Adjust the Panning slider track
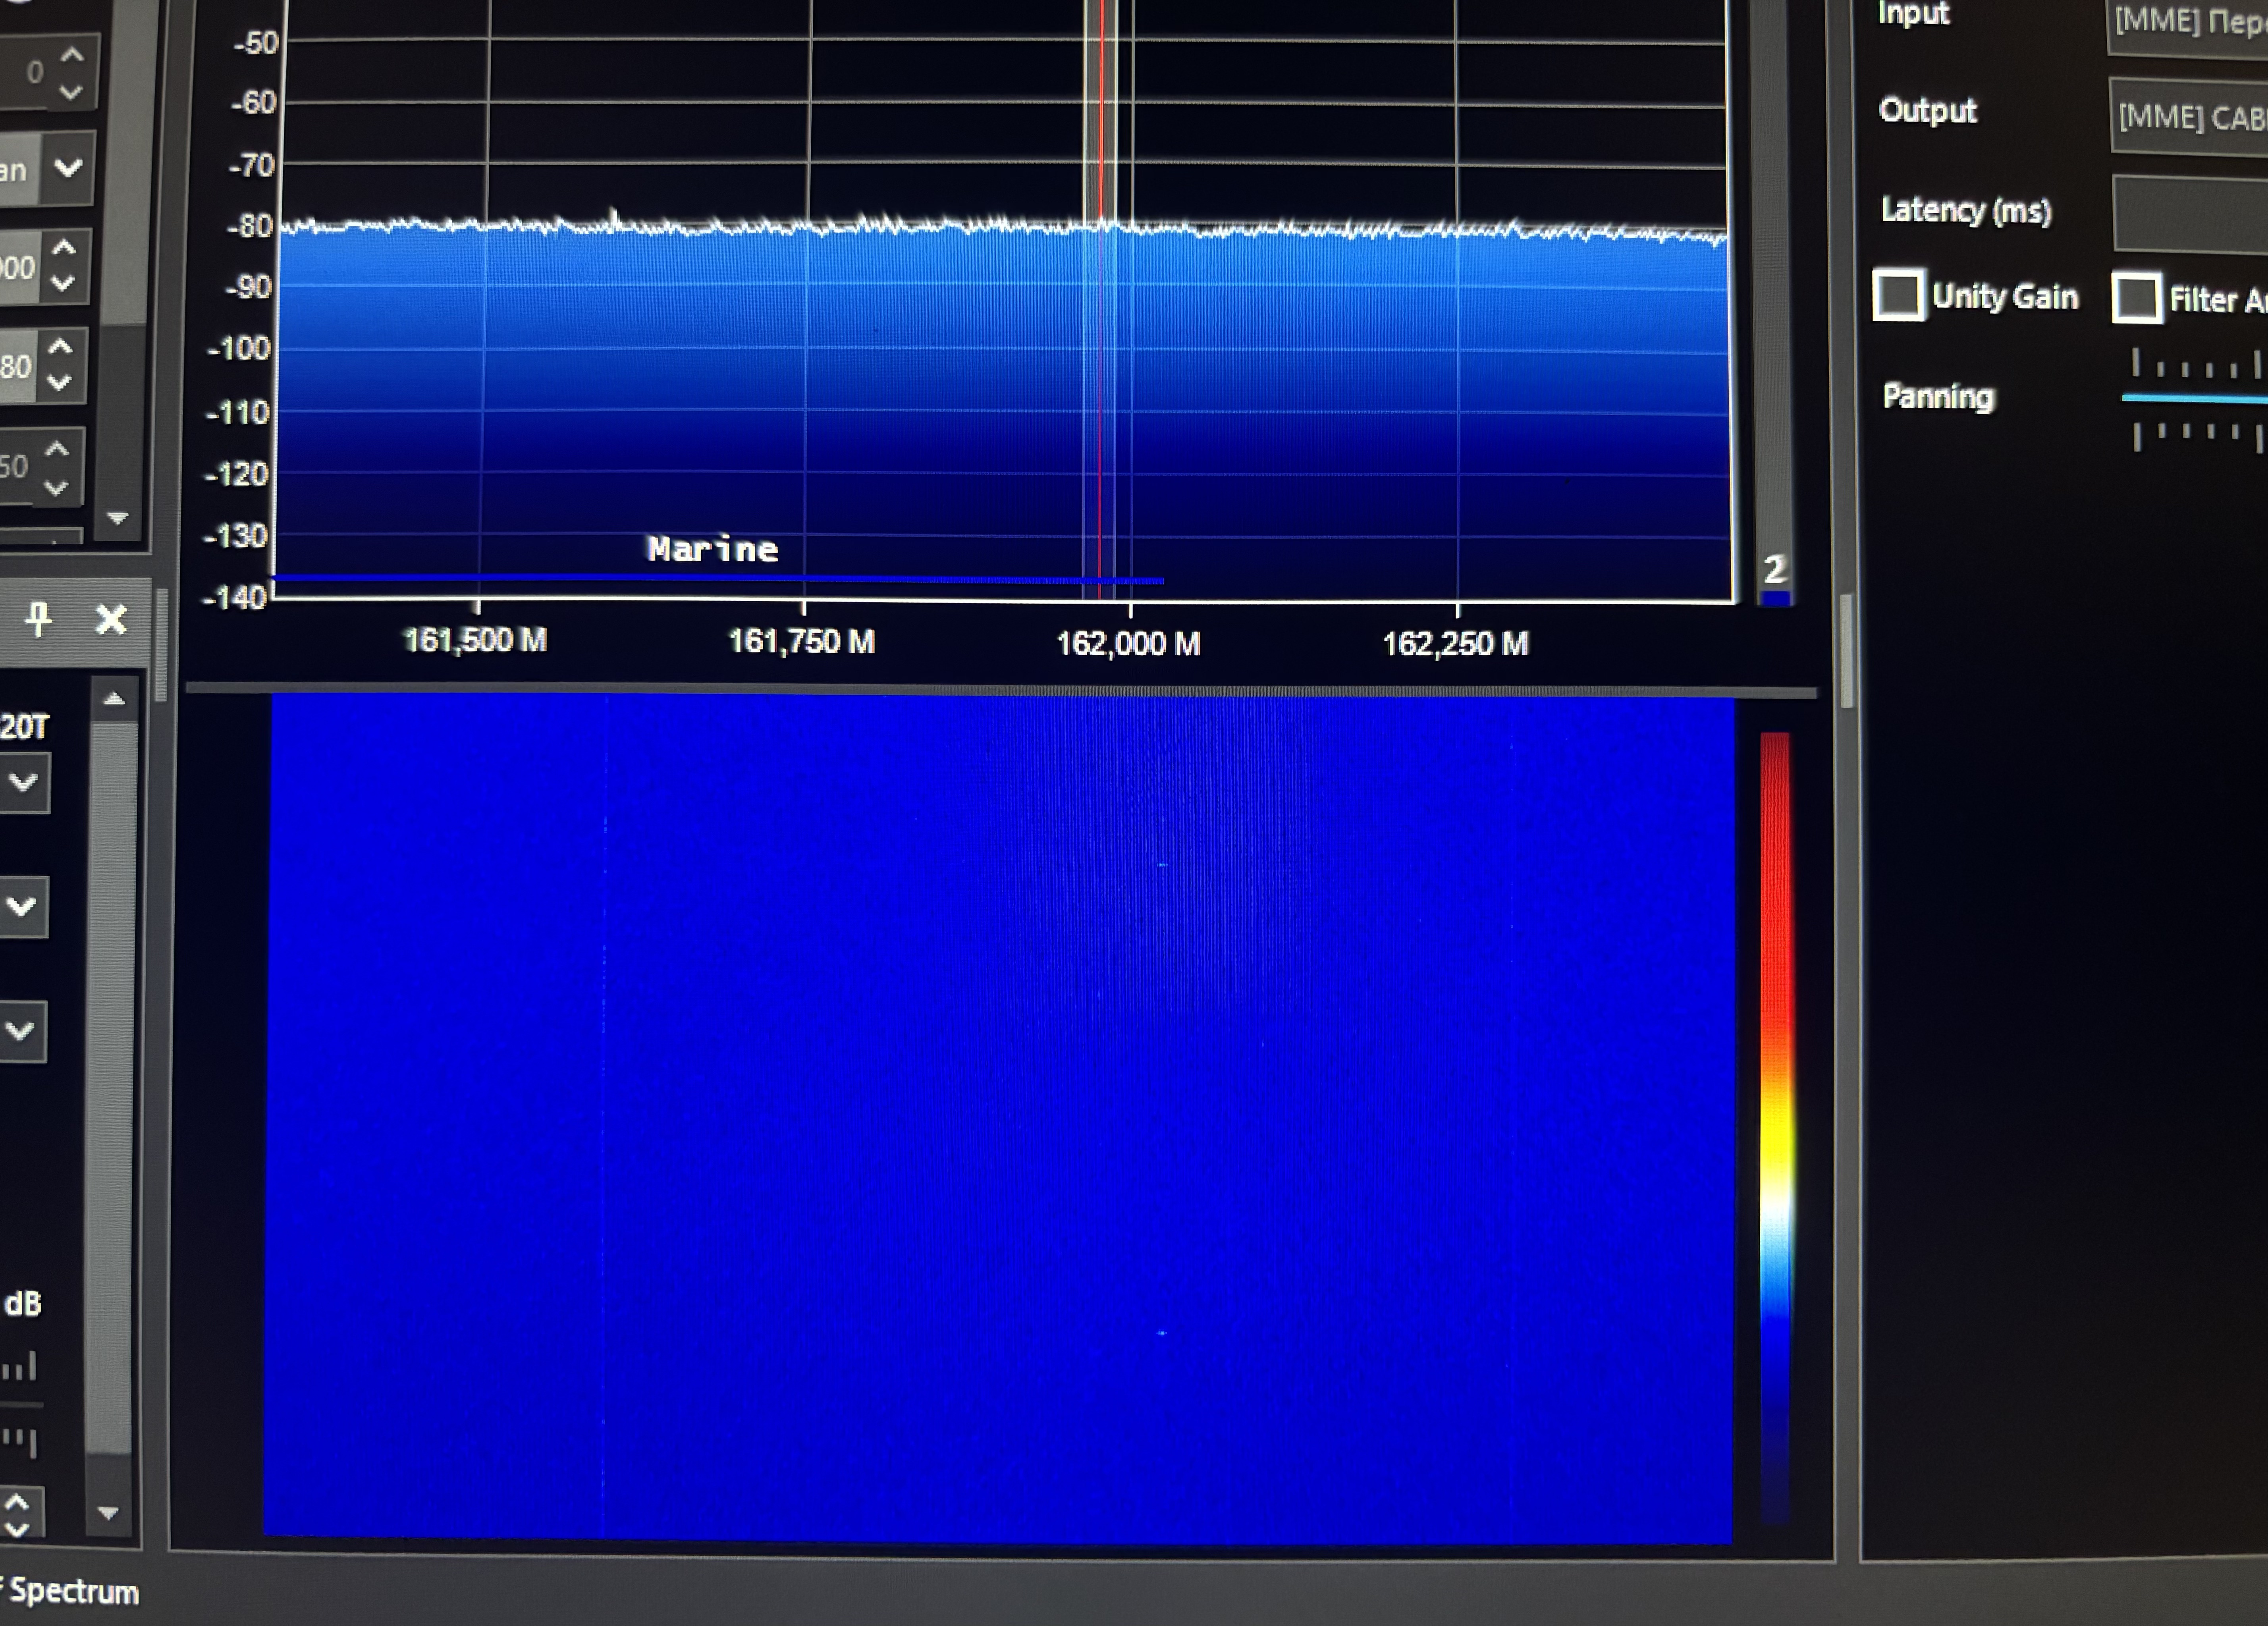 pyautogui.click(x=2195, y=398)
